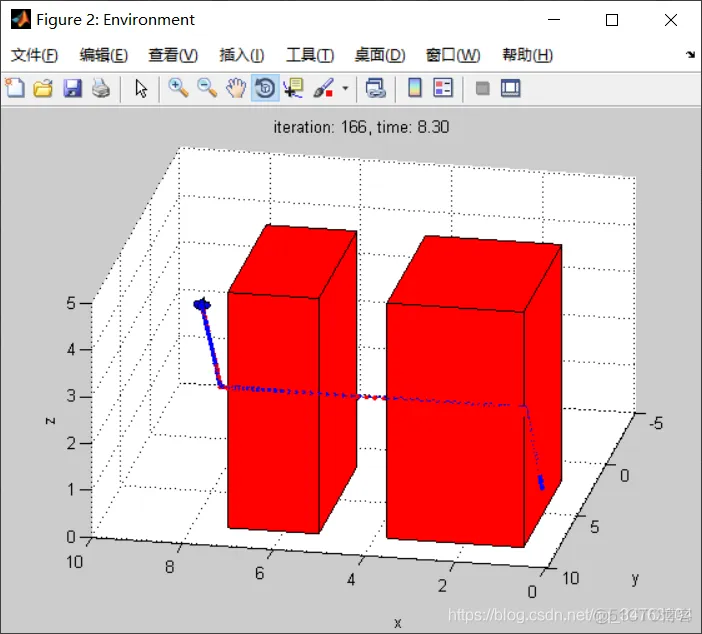Maximize the Figure 2 window
702x634 pixels.
[612, 20]
